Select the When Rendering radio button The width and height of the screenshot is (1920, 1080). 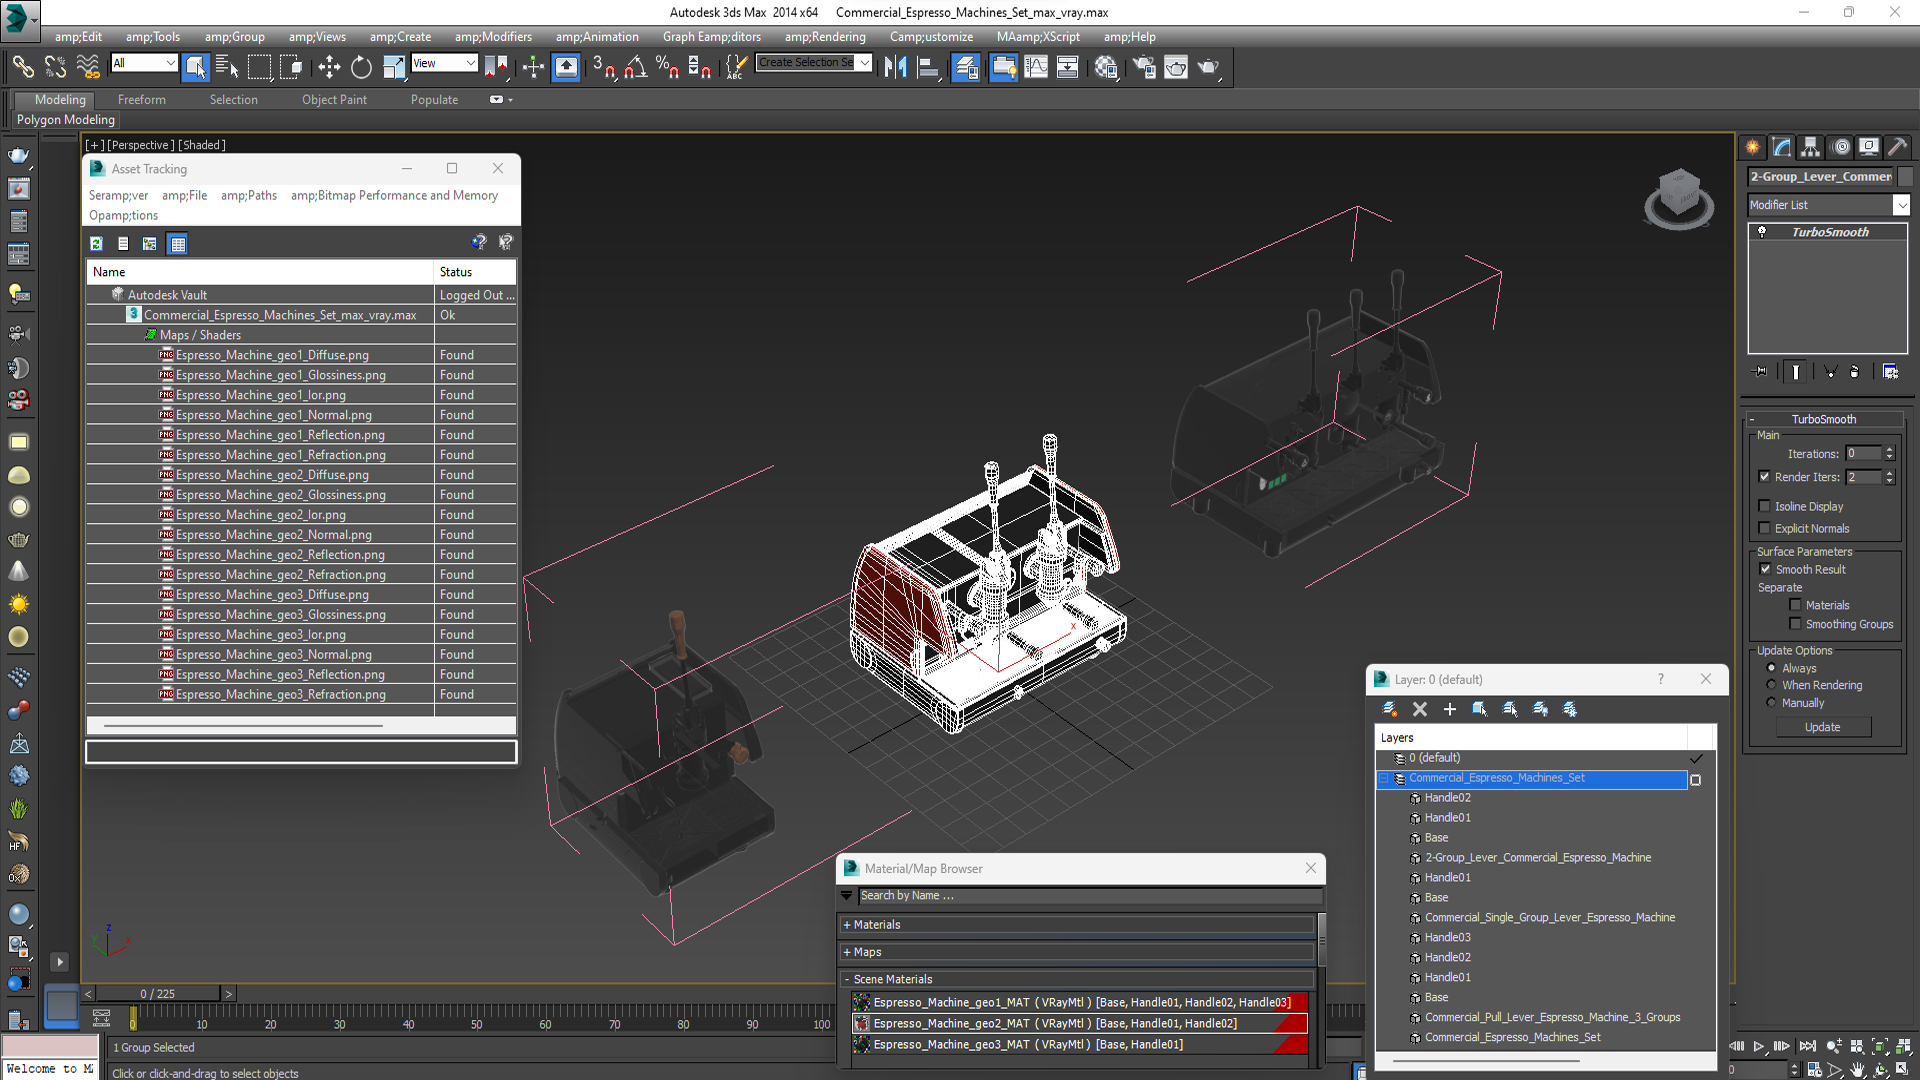(x=1771, y=685)
